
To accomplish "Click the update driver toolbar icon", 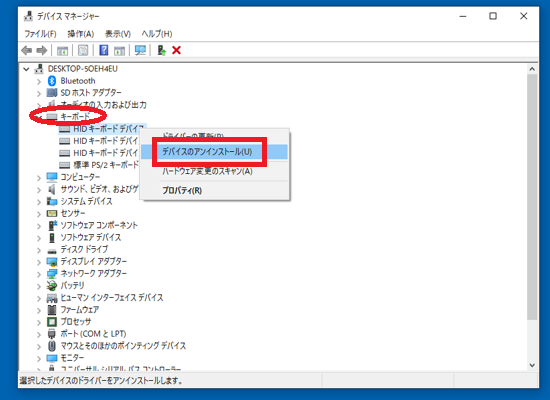I will point(162,50).
